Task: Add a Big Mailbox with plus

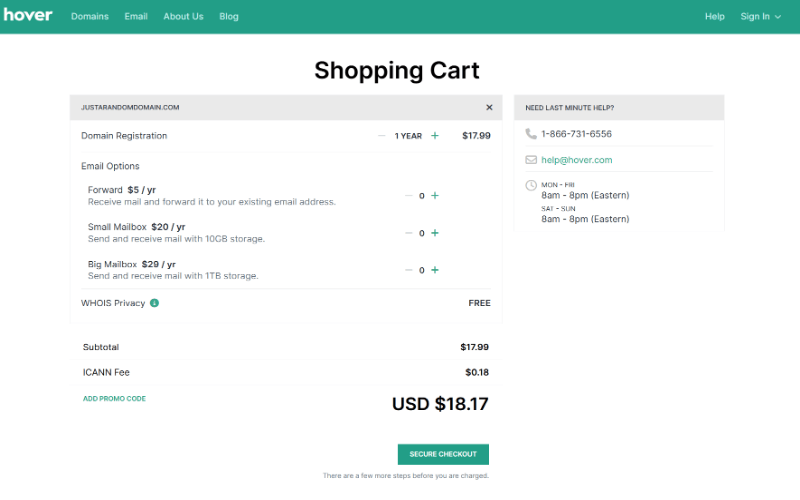Action: pos(435,270)
